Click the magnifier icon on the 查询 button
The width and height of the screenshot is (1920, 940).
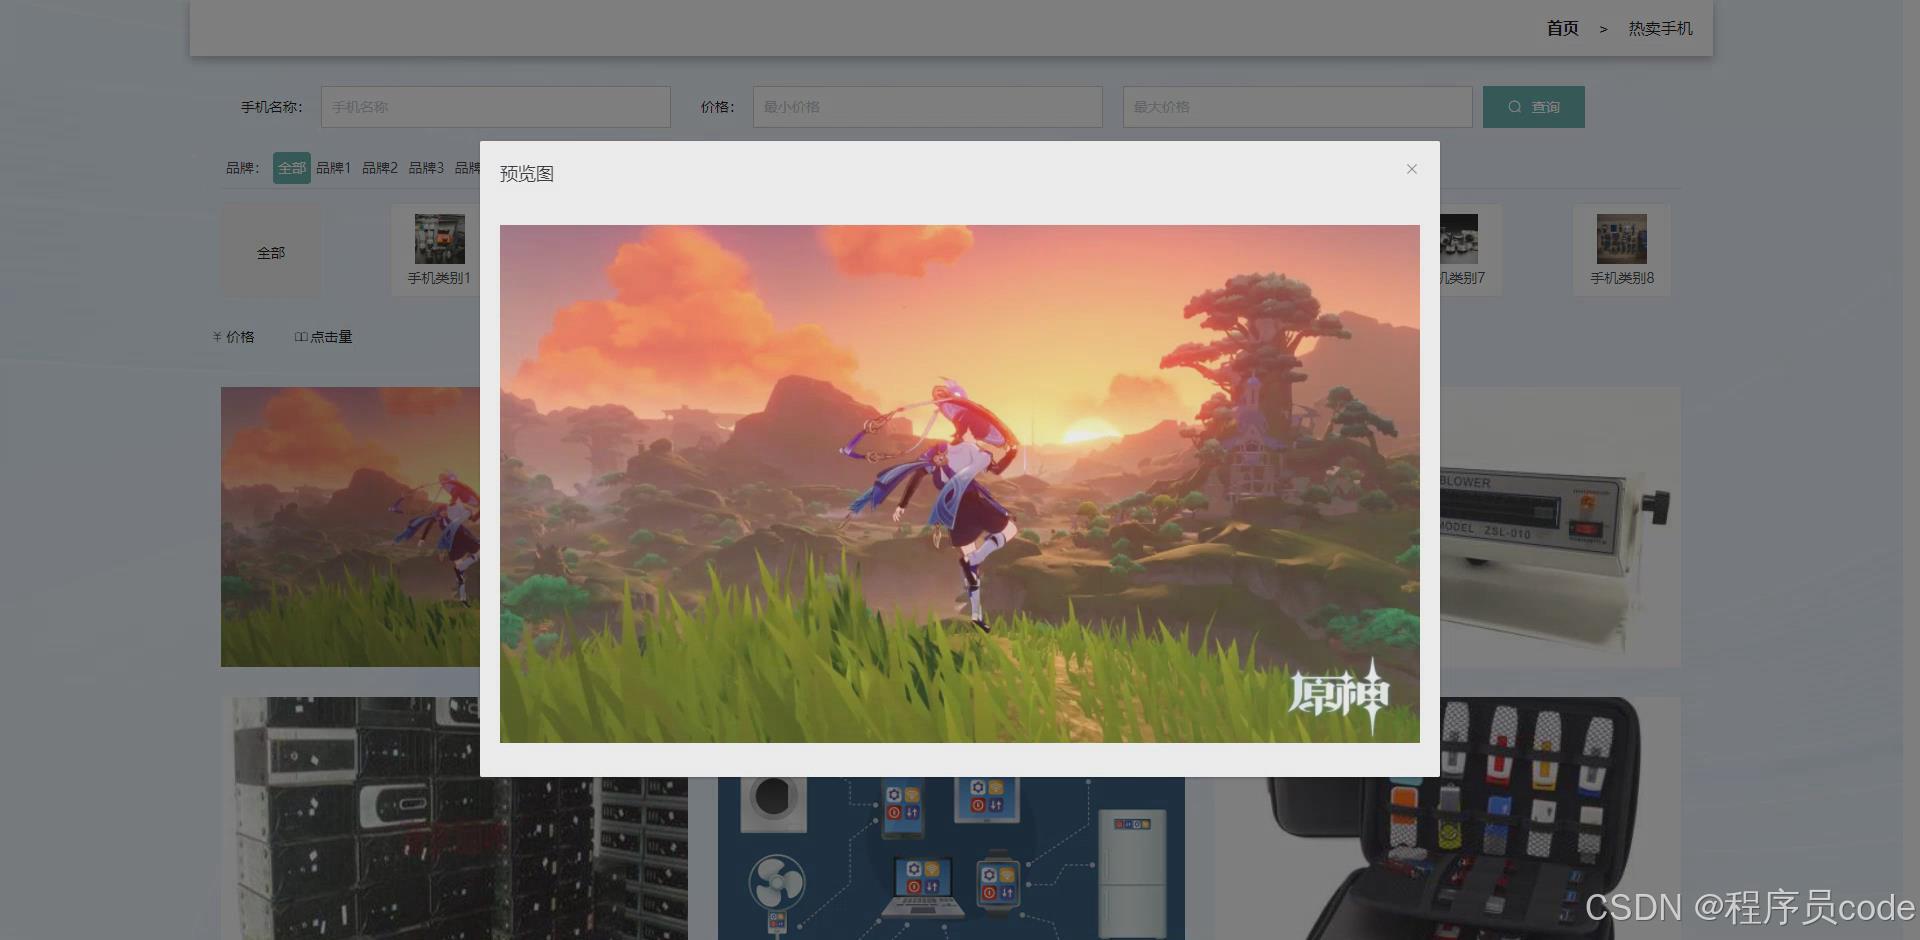tap(1514, 106)
